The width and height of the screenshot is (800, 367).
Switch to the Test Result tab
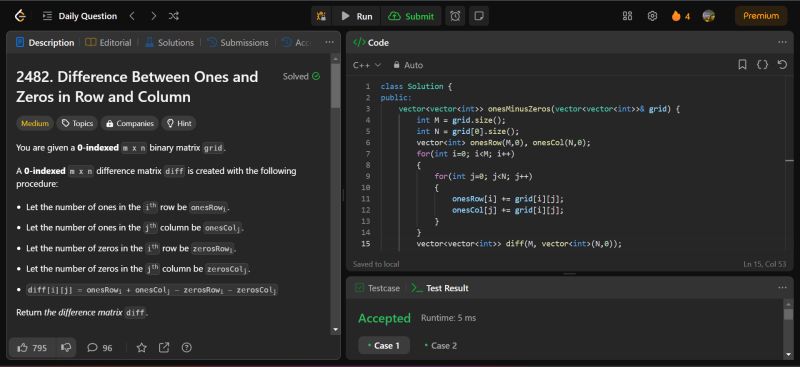(440, 288)
